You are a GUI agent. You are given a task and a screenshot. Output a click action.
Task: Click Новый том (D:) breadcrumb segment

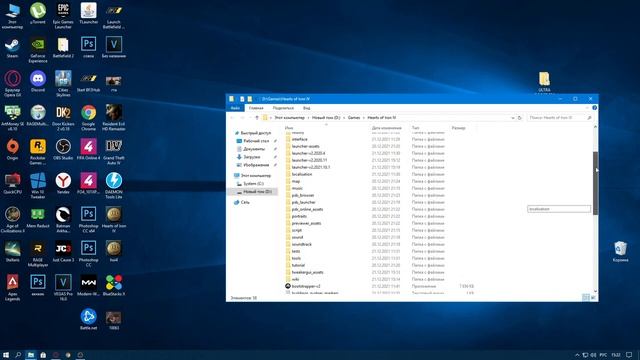point(326,118)
